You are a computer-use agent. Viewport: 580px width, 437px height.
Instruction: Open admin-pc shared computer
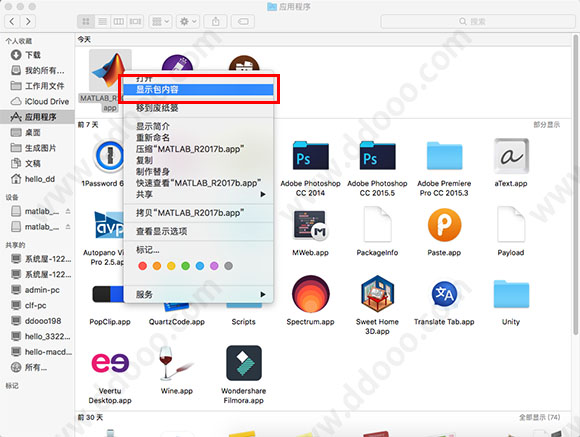coord(37,290)
